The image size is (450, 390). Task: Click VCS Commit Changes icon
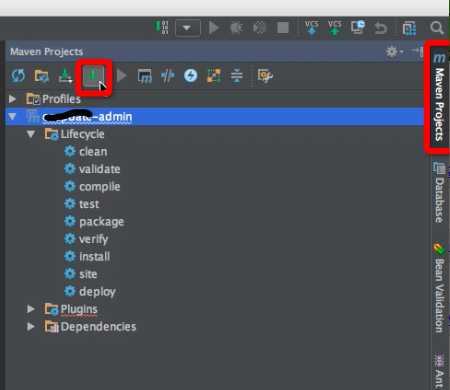point(334,28)
